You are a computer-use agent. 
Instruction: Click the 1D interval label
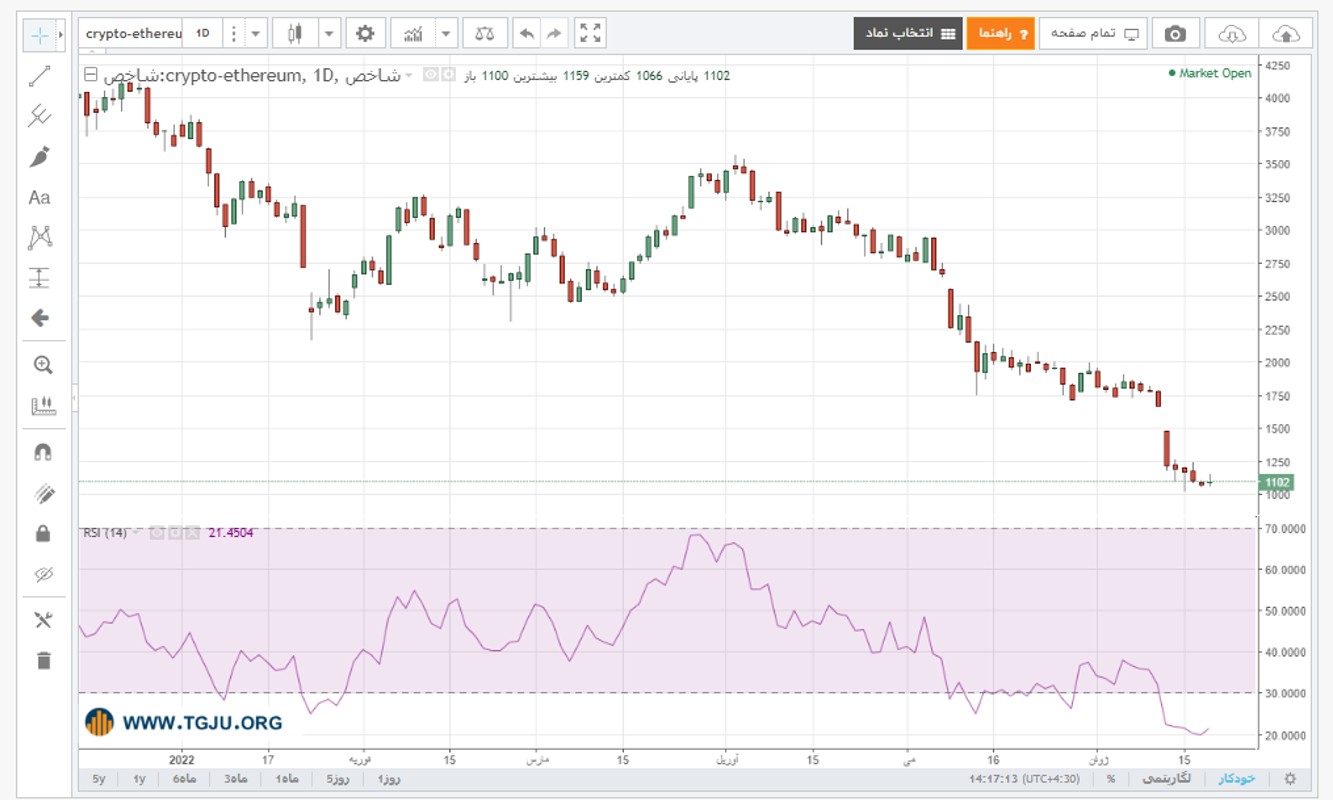203,33
